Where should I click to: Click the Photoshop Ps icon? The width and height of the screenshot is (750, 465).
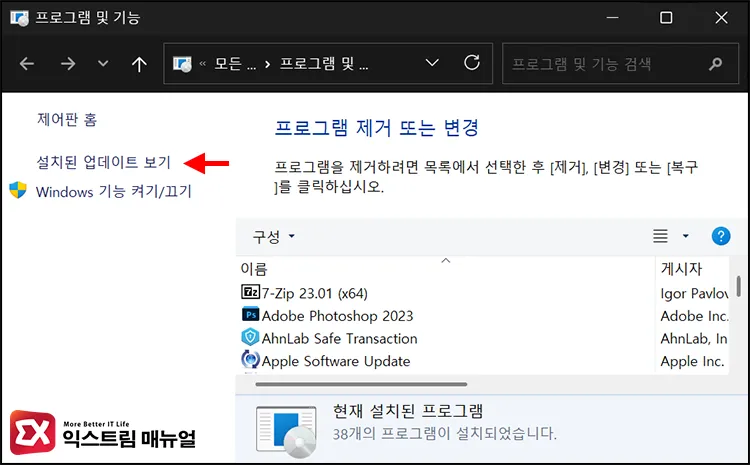pyautogui.click(x=250, y=315)
